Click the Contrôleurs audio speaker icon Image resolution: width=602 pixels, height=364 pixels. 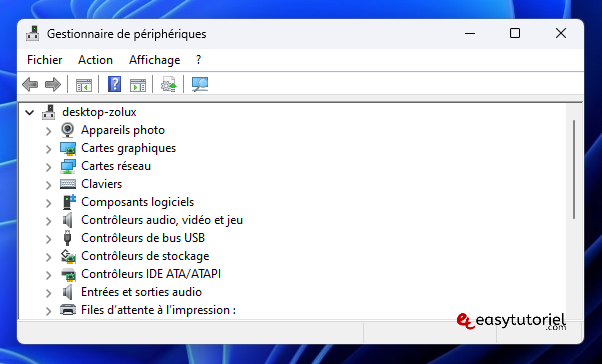(68, 220)
